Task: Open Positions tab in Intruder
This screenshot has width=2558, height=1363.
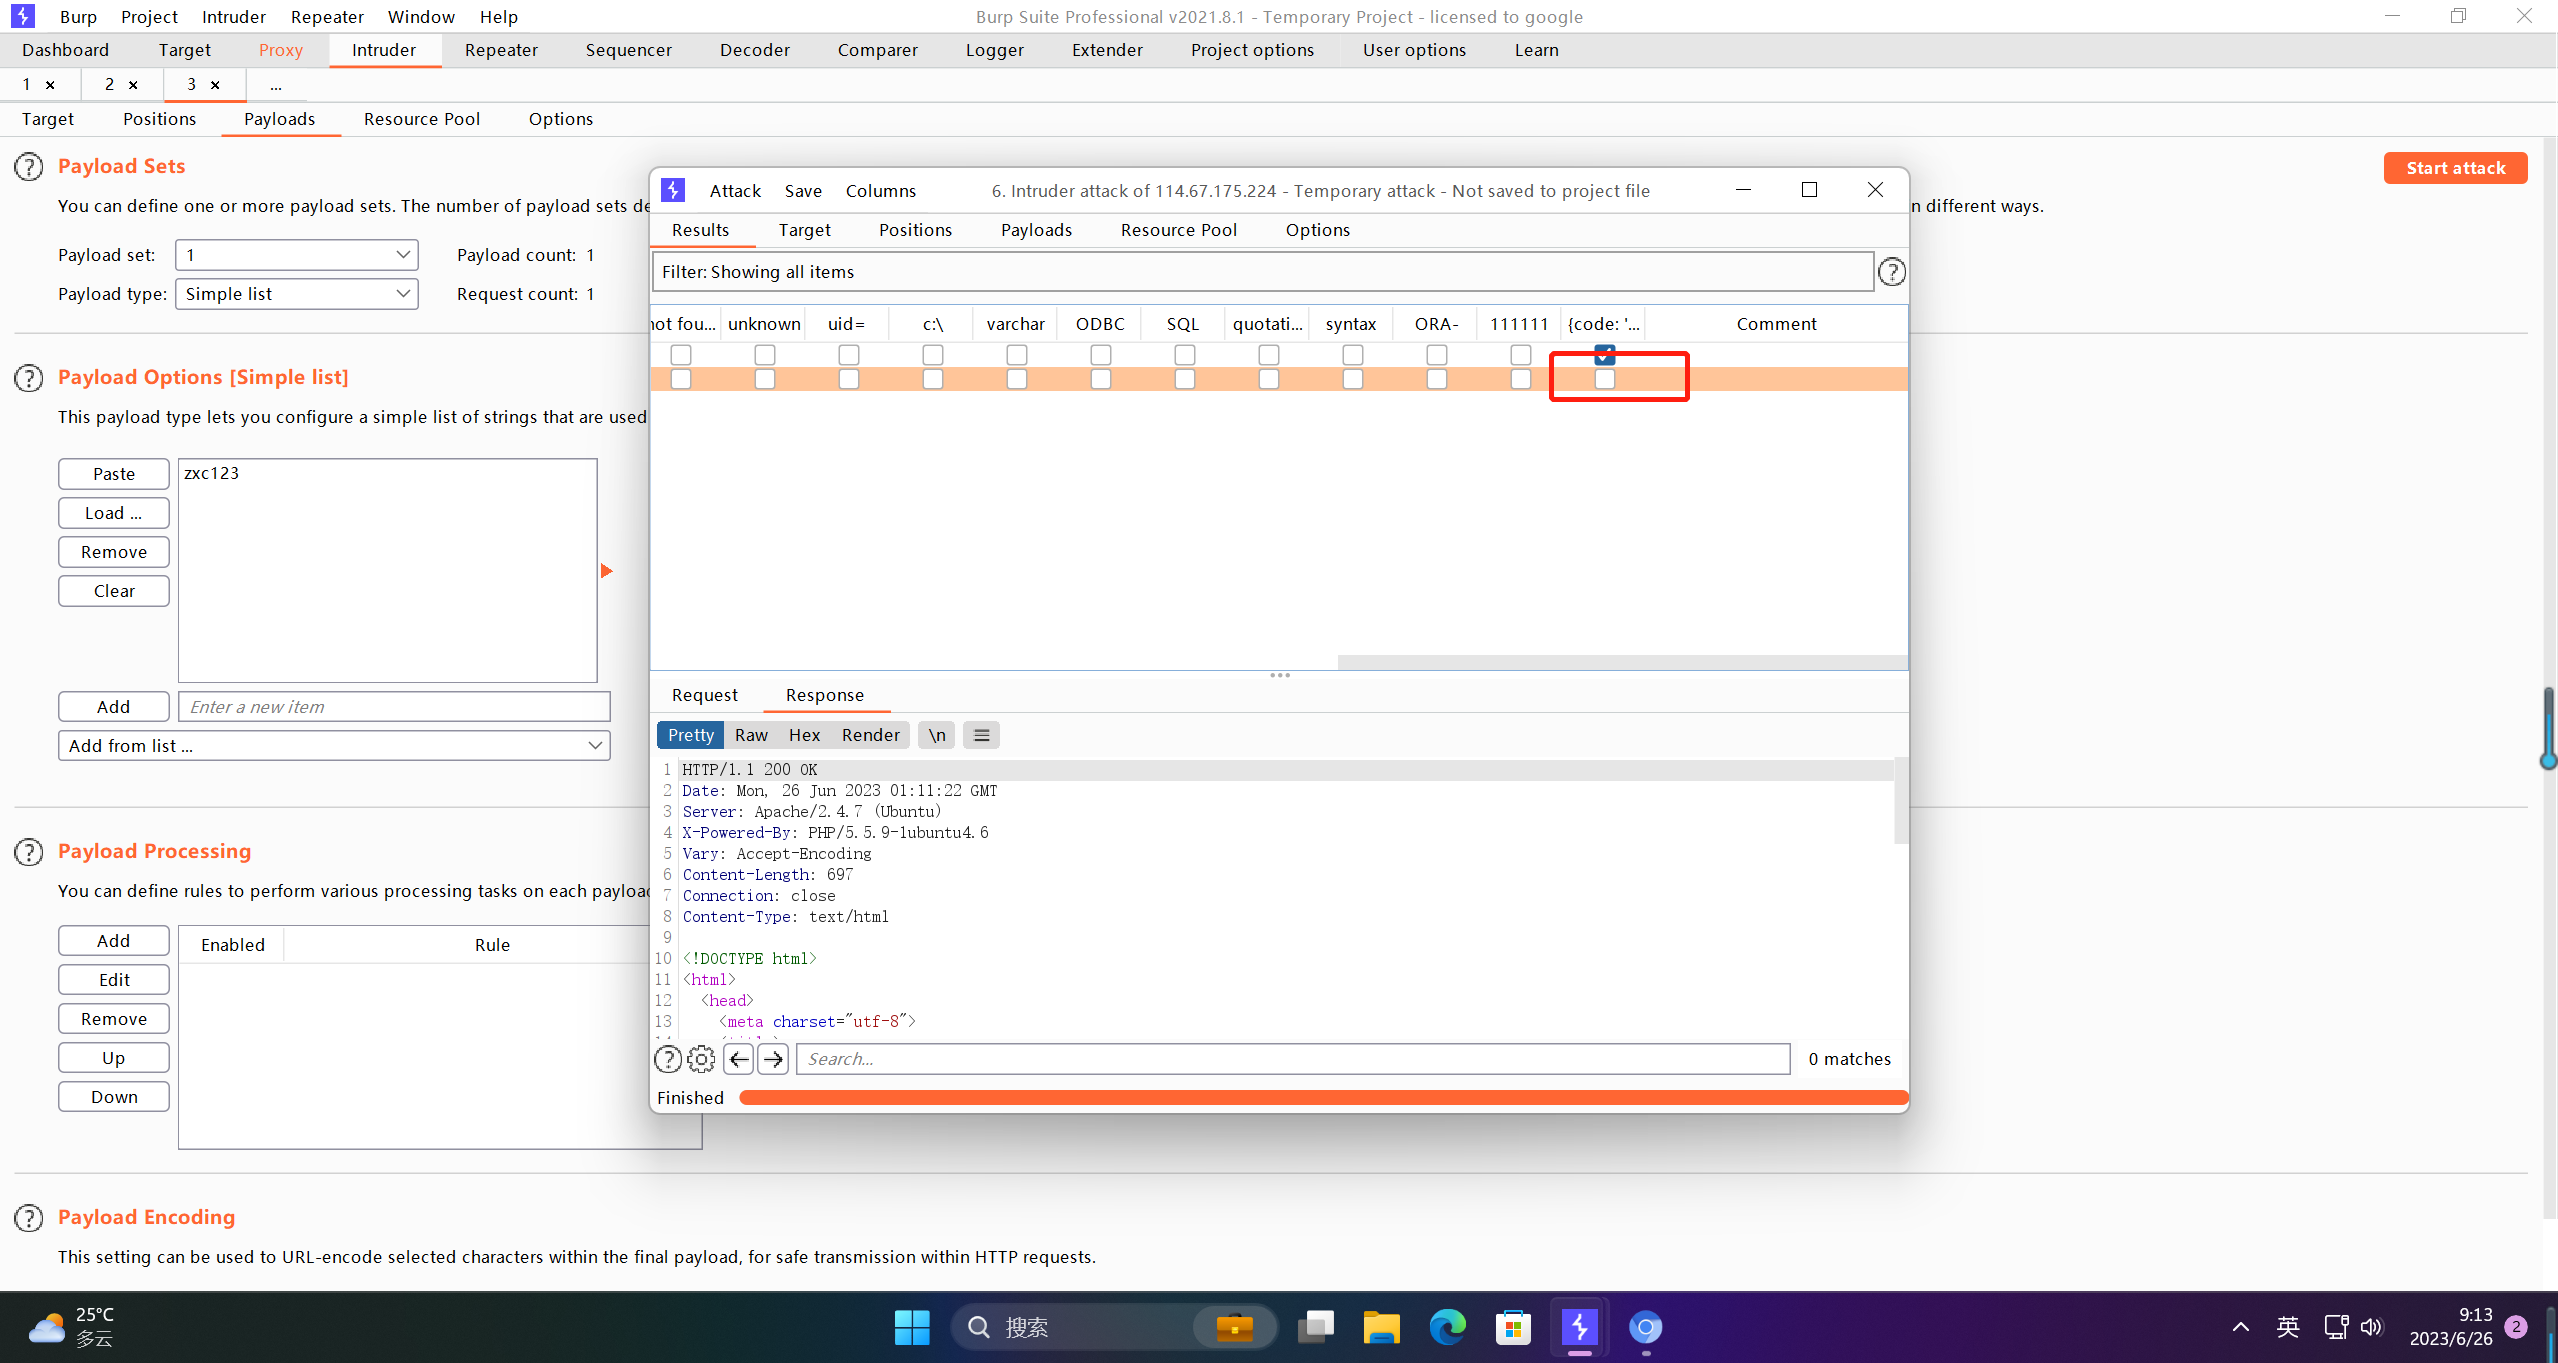Action: (x=159, y=119)
